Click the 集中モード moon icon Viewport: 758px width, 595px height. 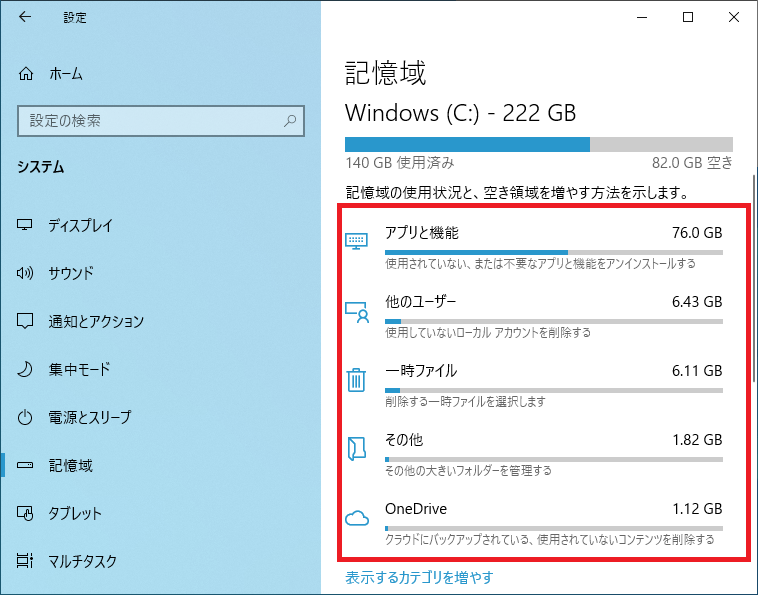[x=25, y=369]
